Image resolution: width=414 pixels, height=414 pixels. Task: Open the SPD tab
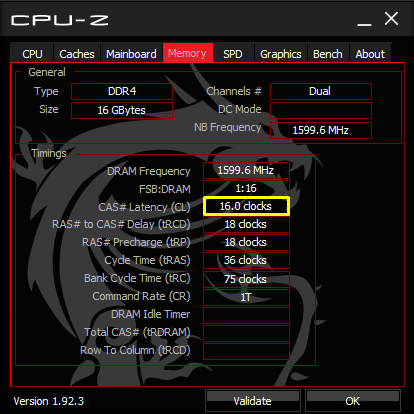(x=233, y=53)
